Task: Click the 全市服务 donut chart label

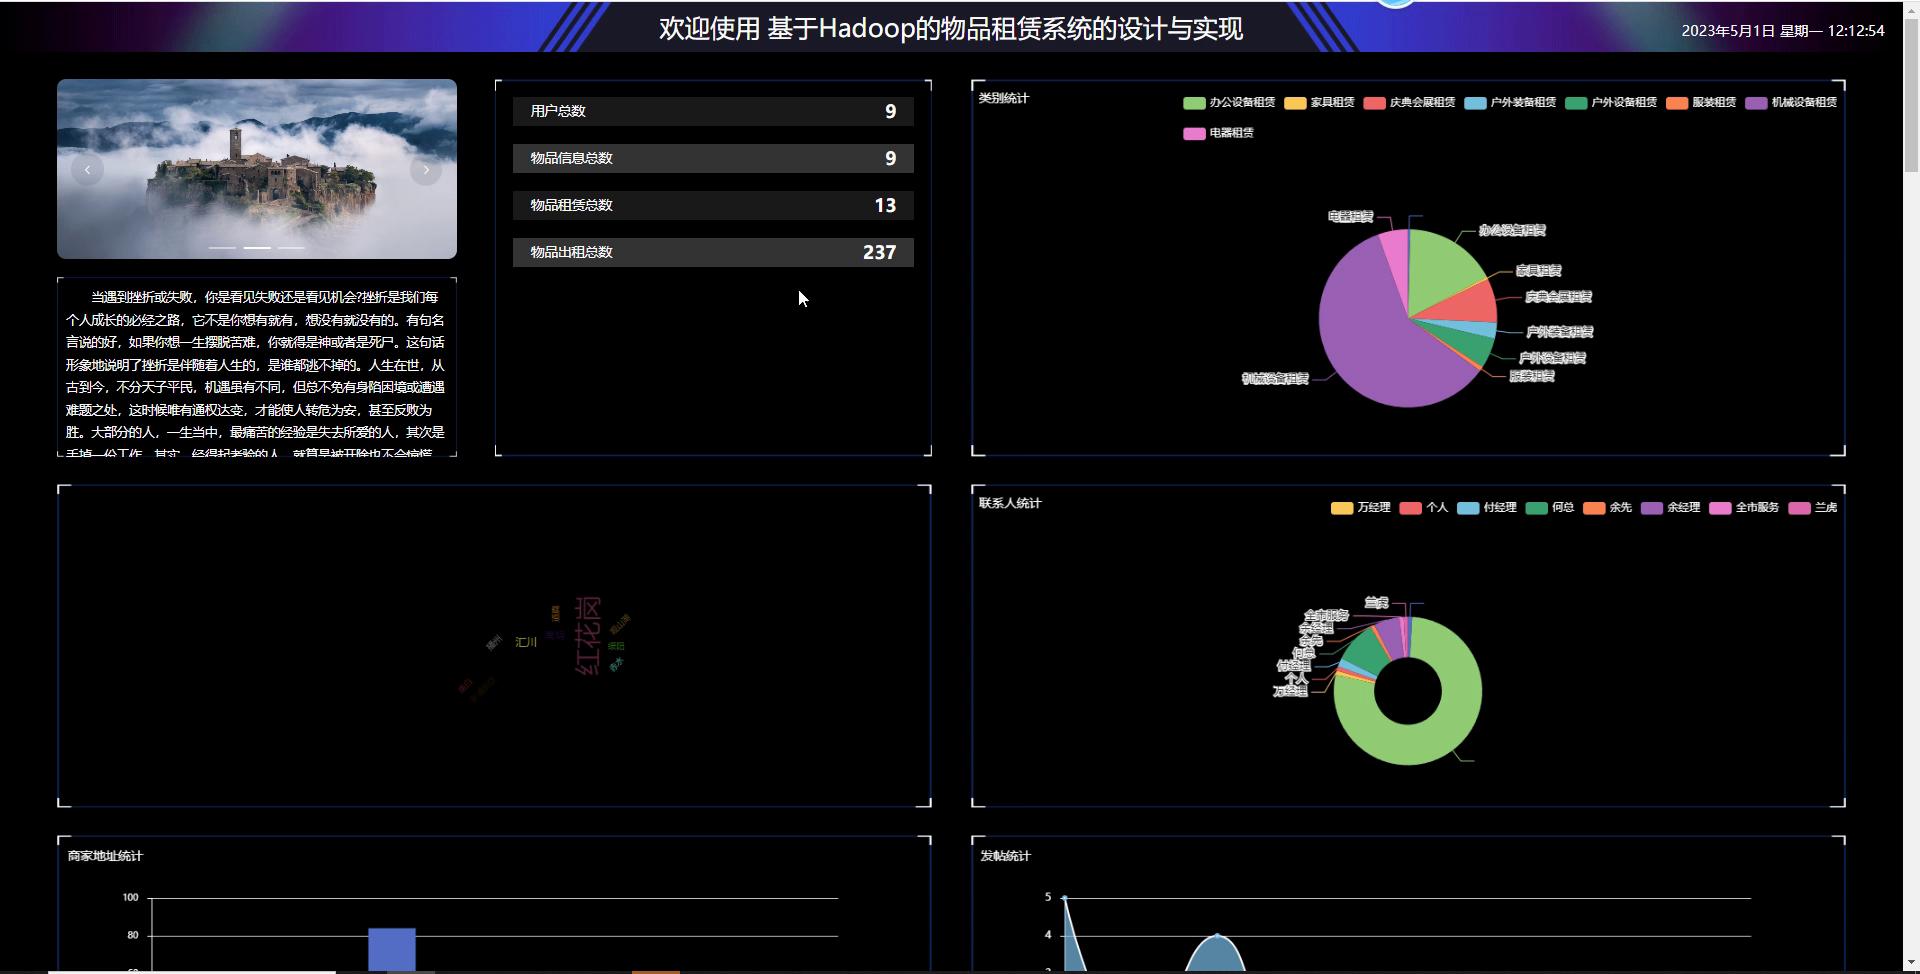Action: [x=1326, y=616]
